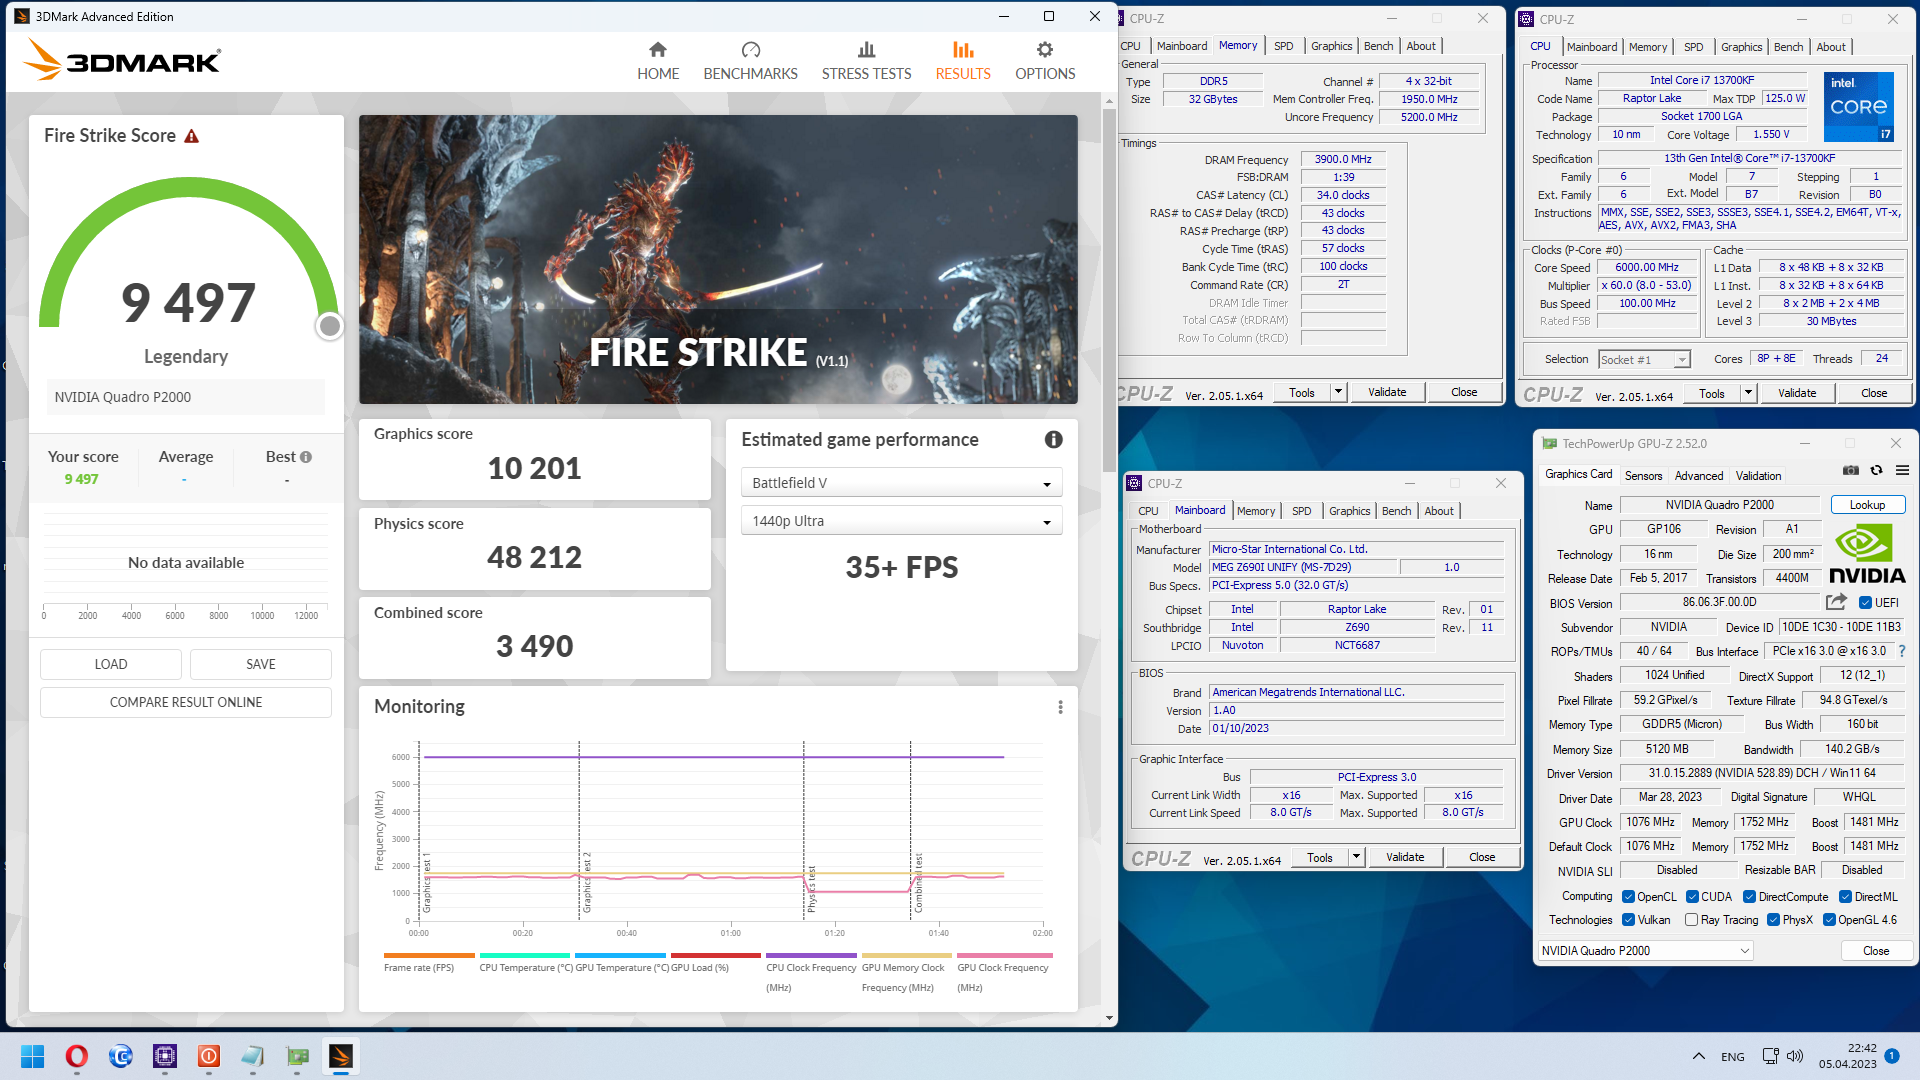Open the RESULTS section
Image resolution: width=1920 pixels, height=1080 pixels.
click(963, 61)
